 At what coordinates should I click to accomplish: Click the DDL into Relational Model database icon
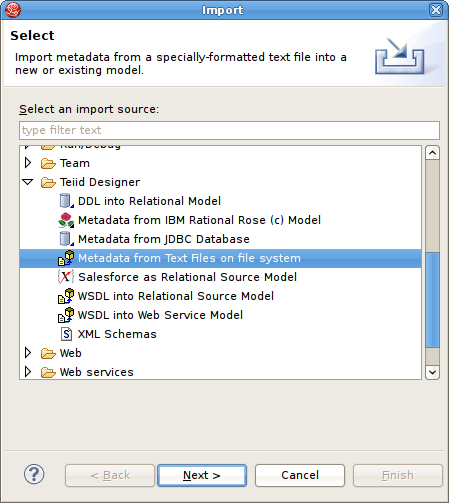pyautogui.click(x=66, y=201)
